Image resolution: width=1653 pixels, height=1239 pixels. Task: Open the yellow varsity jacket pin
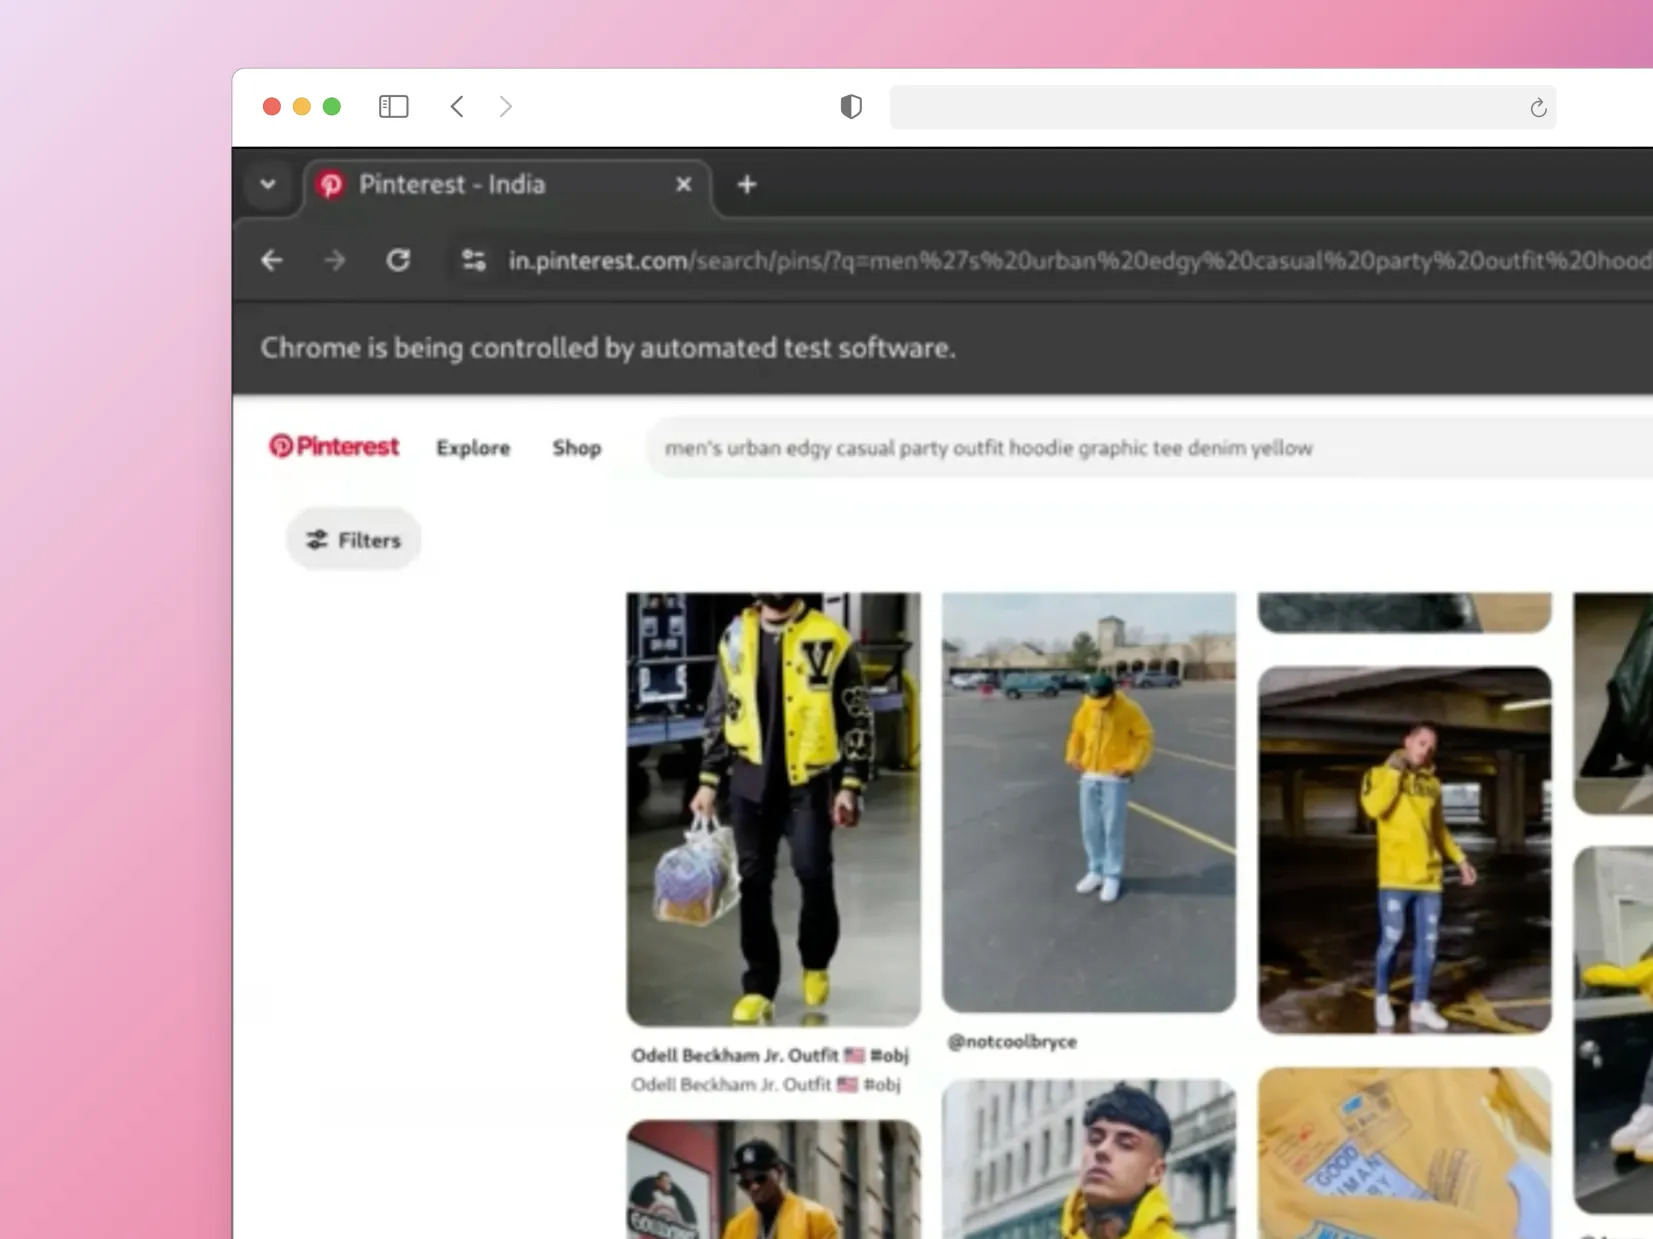coord(773,809)
